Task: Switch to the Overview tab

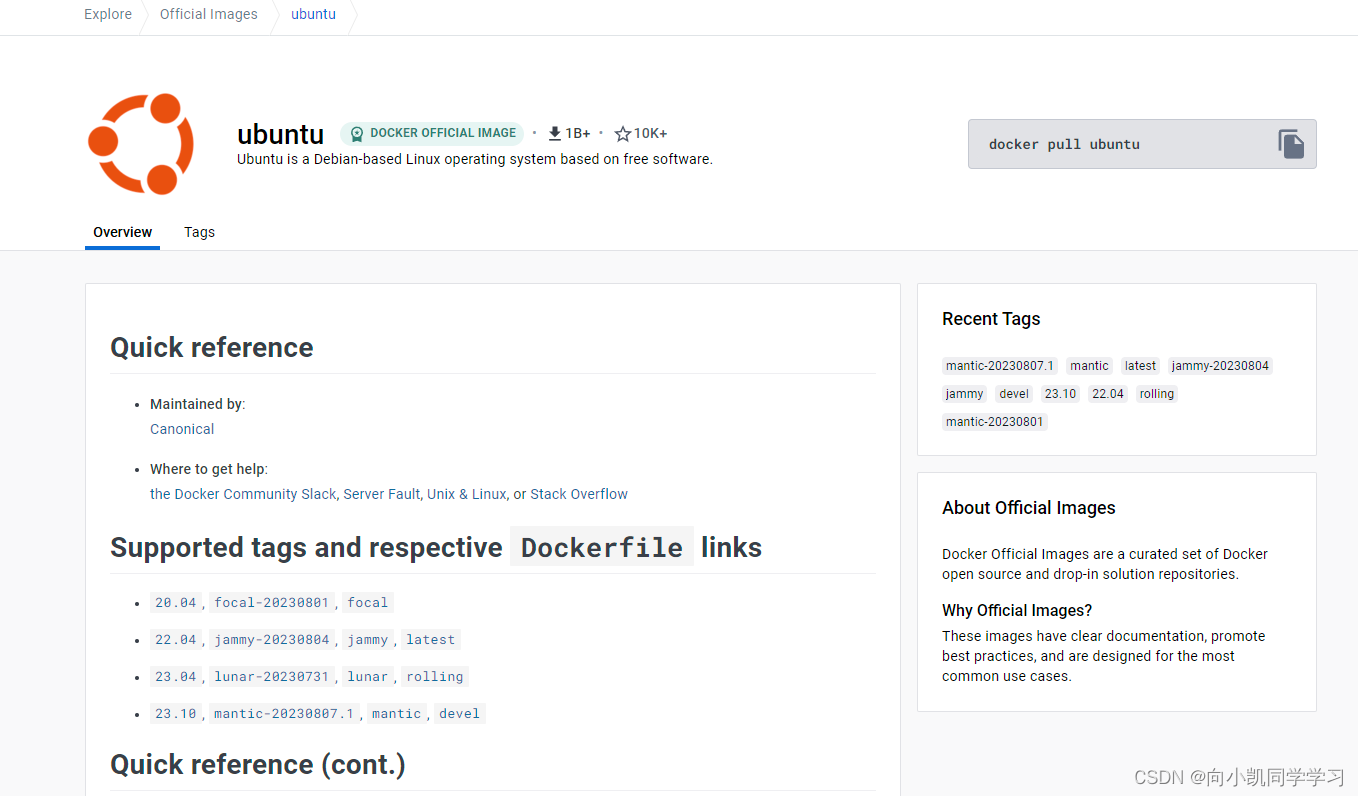Action: (122, 232)
